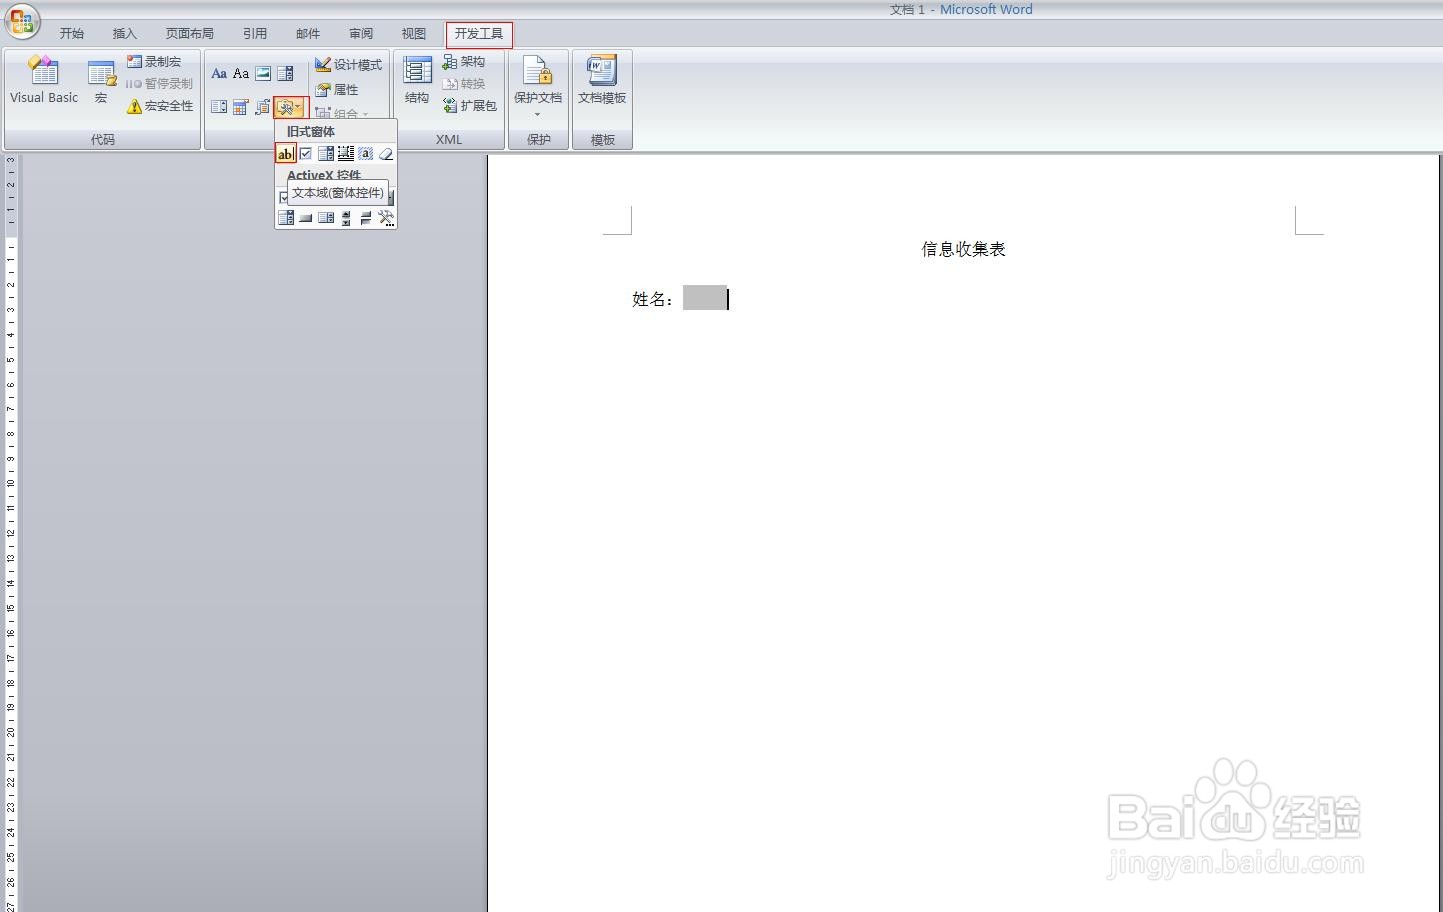Image resolution: width=1443 pixels, height=912 pixels.
Task: Open 宏安全性 macro security settings
Action: coord(160,106)
